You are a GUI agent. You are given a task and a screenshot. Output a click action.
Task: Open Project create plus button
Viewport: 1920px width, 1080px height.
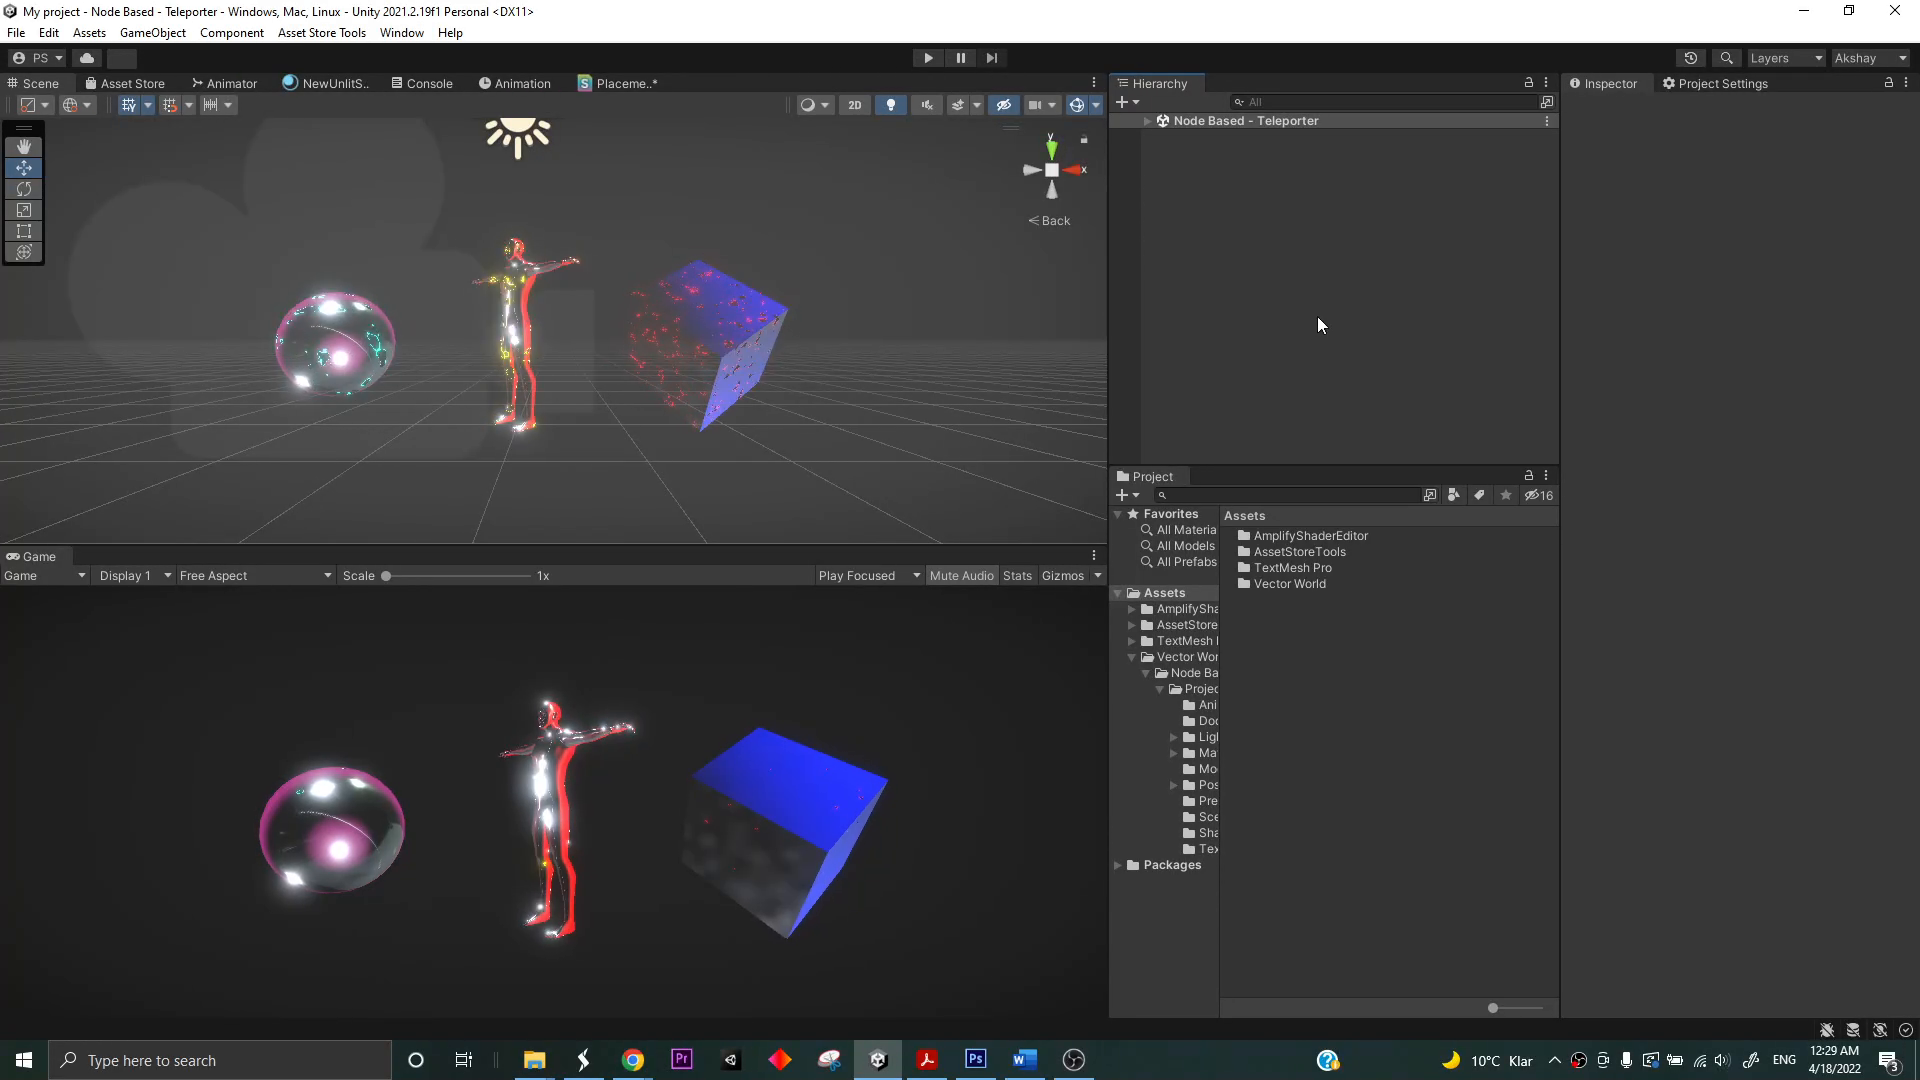click(1127, 495)
